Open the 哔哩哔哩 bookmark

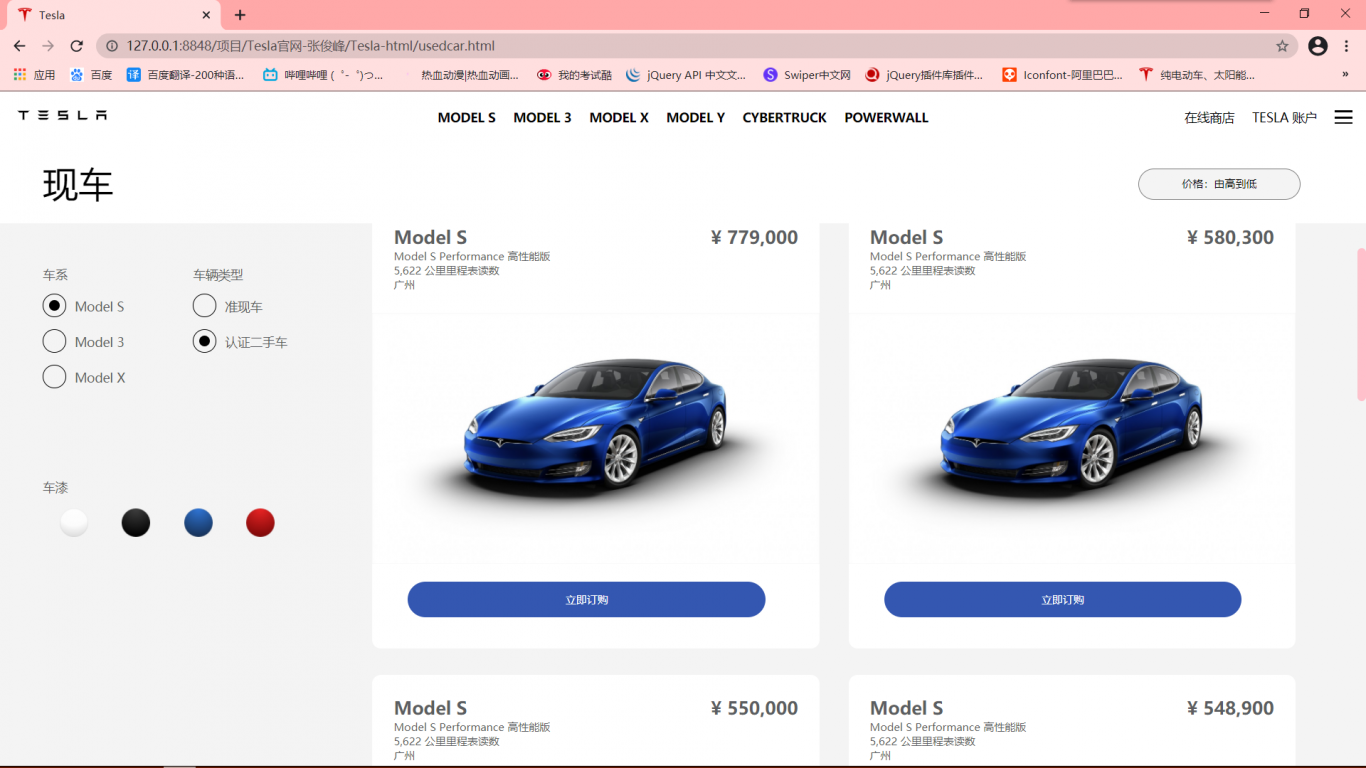(323, 75)
